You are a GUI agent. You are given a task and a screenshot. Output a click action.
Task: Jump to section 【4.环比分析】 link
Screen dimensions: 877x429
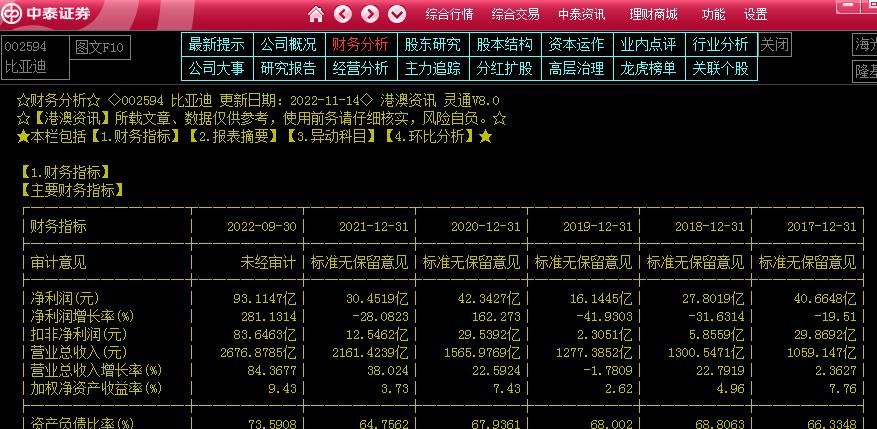tap(431, 136)
